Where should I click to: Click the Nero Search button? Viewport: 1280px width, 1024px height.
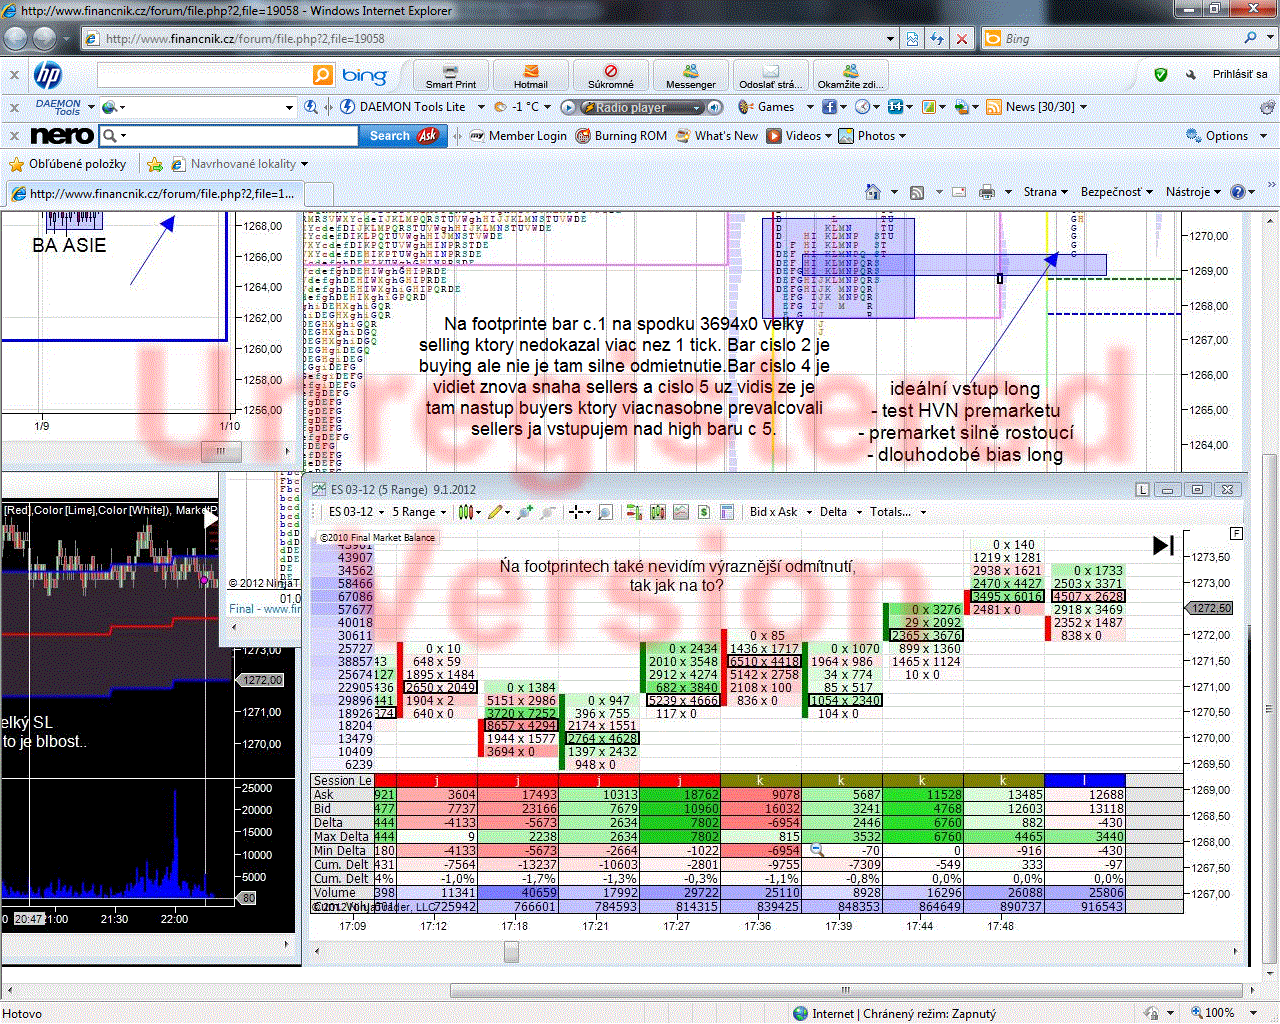(390, 136)
